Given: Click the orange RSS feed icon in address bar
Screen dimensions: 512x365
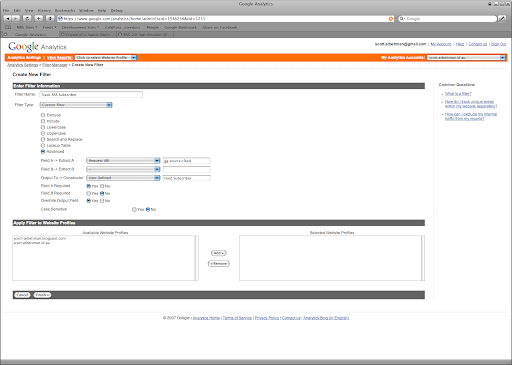Looking at the screenshot, I should [x=391, y=19].
